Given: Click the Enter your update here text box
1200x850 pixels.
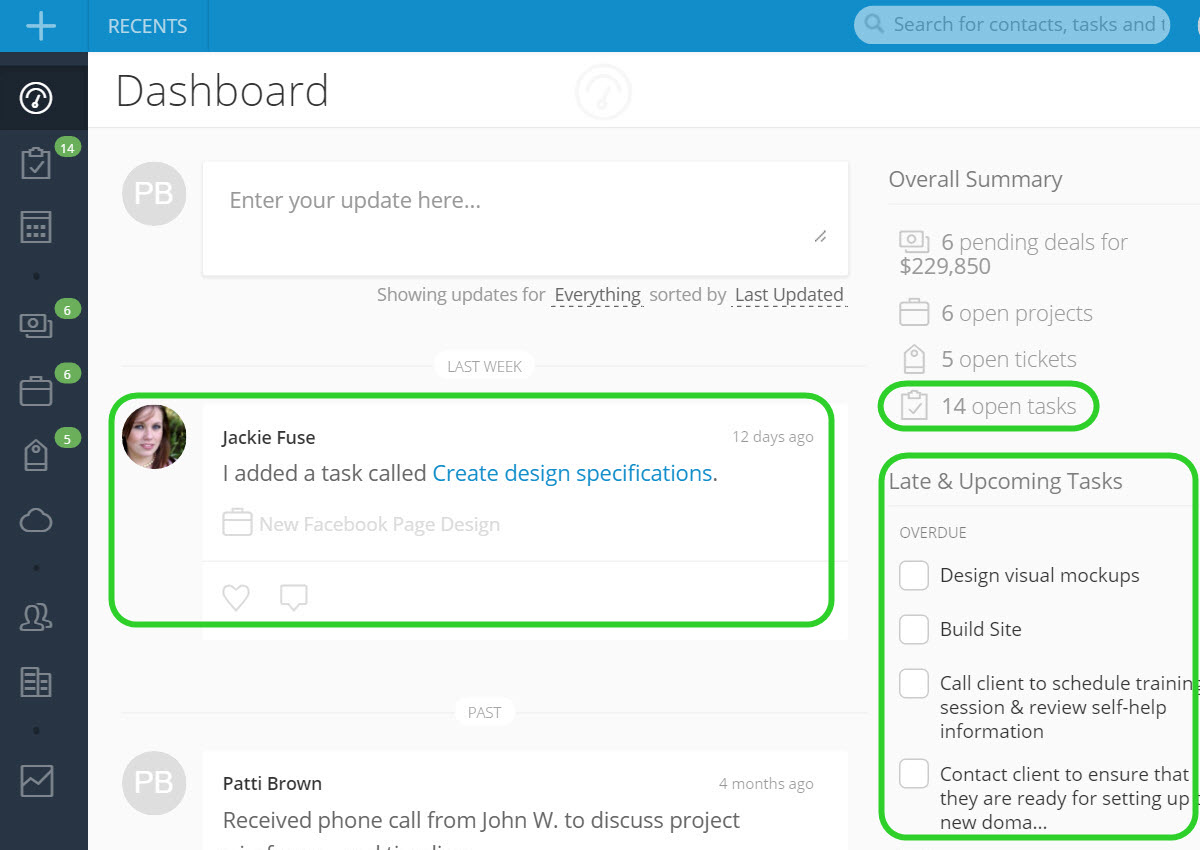Looking at the screenshot, I should pos(525,219).
